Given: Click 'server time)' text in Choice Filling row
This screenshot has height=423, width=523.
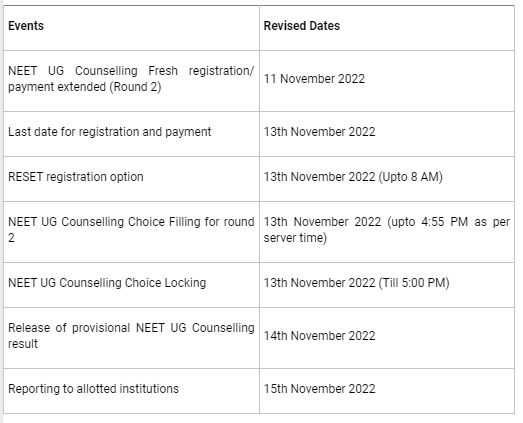Looking at the screenshot, I should click(x=295, y=238).
